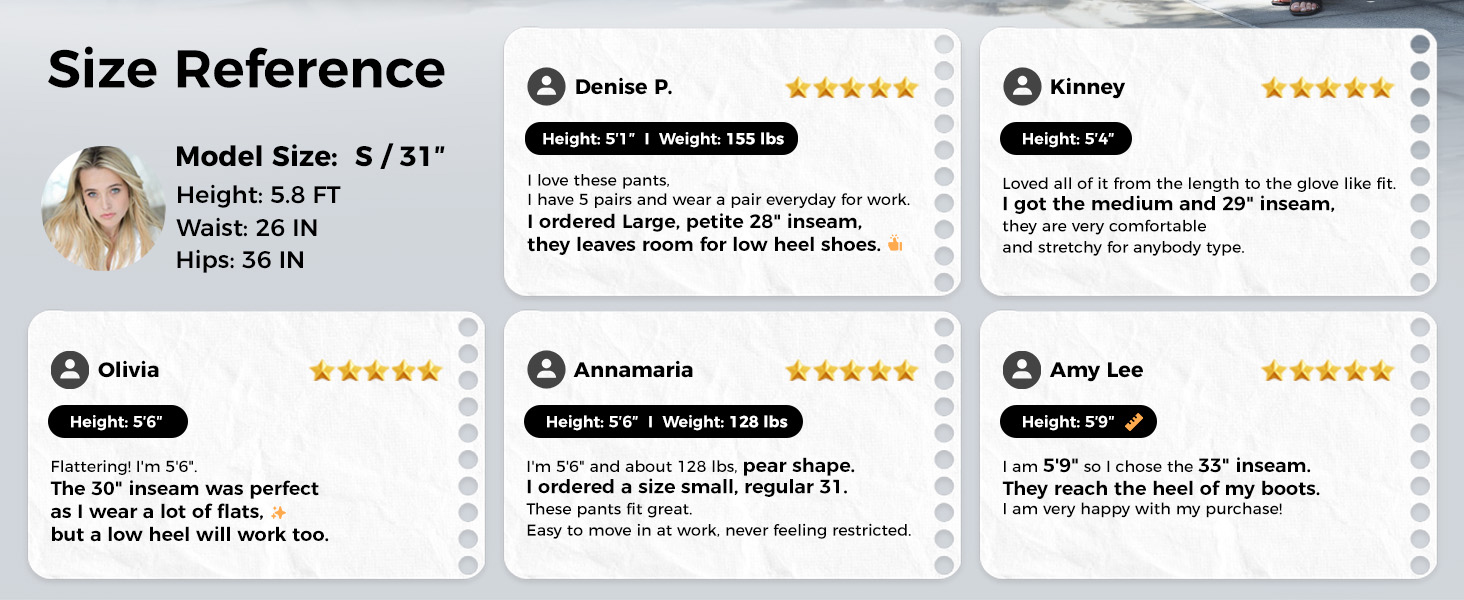Viewport: 1464px width, 600px height.
Task: Click the ruler emoji beside Height 5'9"
Action: click(x=1133, y=422)
